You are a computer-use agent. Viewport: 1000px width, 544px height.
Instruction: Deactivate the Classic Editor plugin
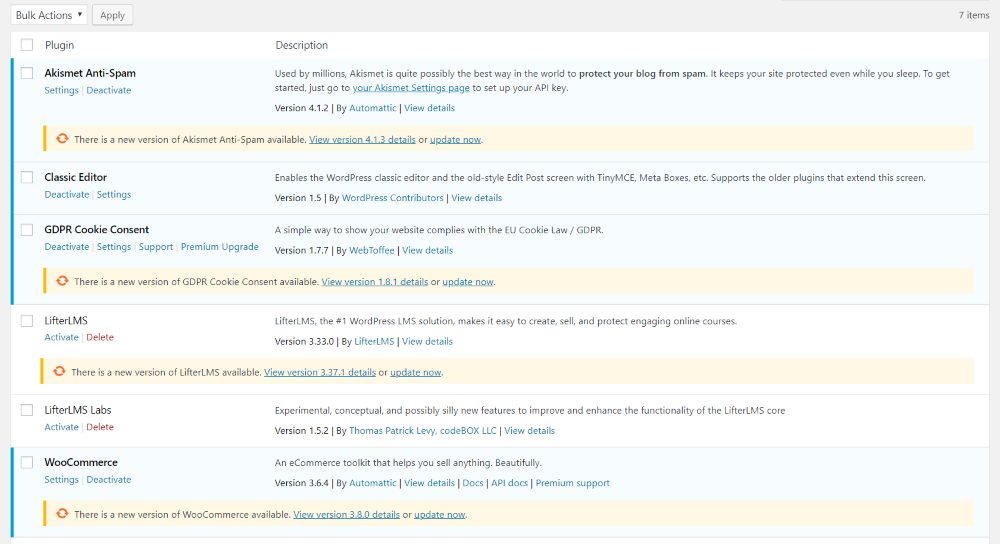tap(66, 194)
